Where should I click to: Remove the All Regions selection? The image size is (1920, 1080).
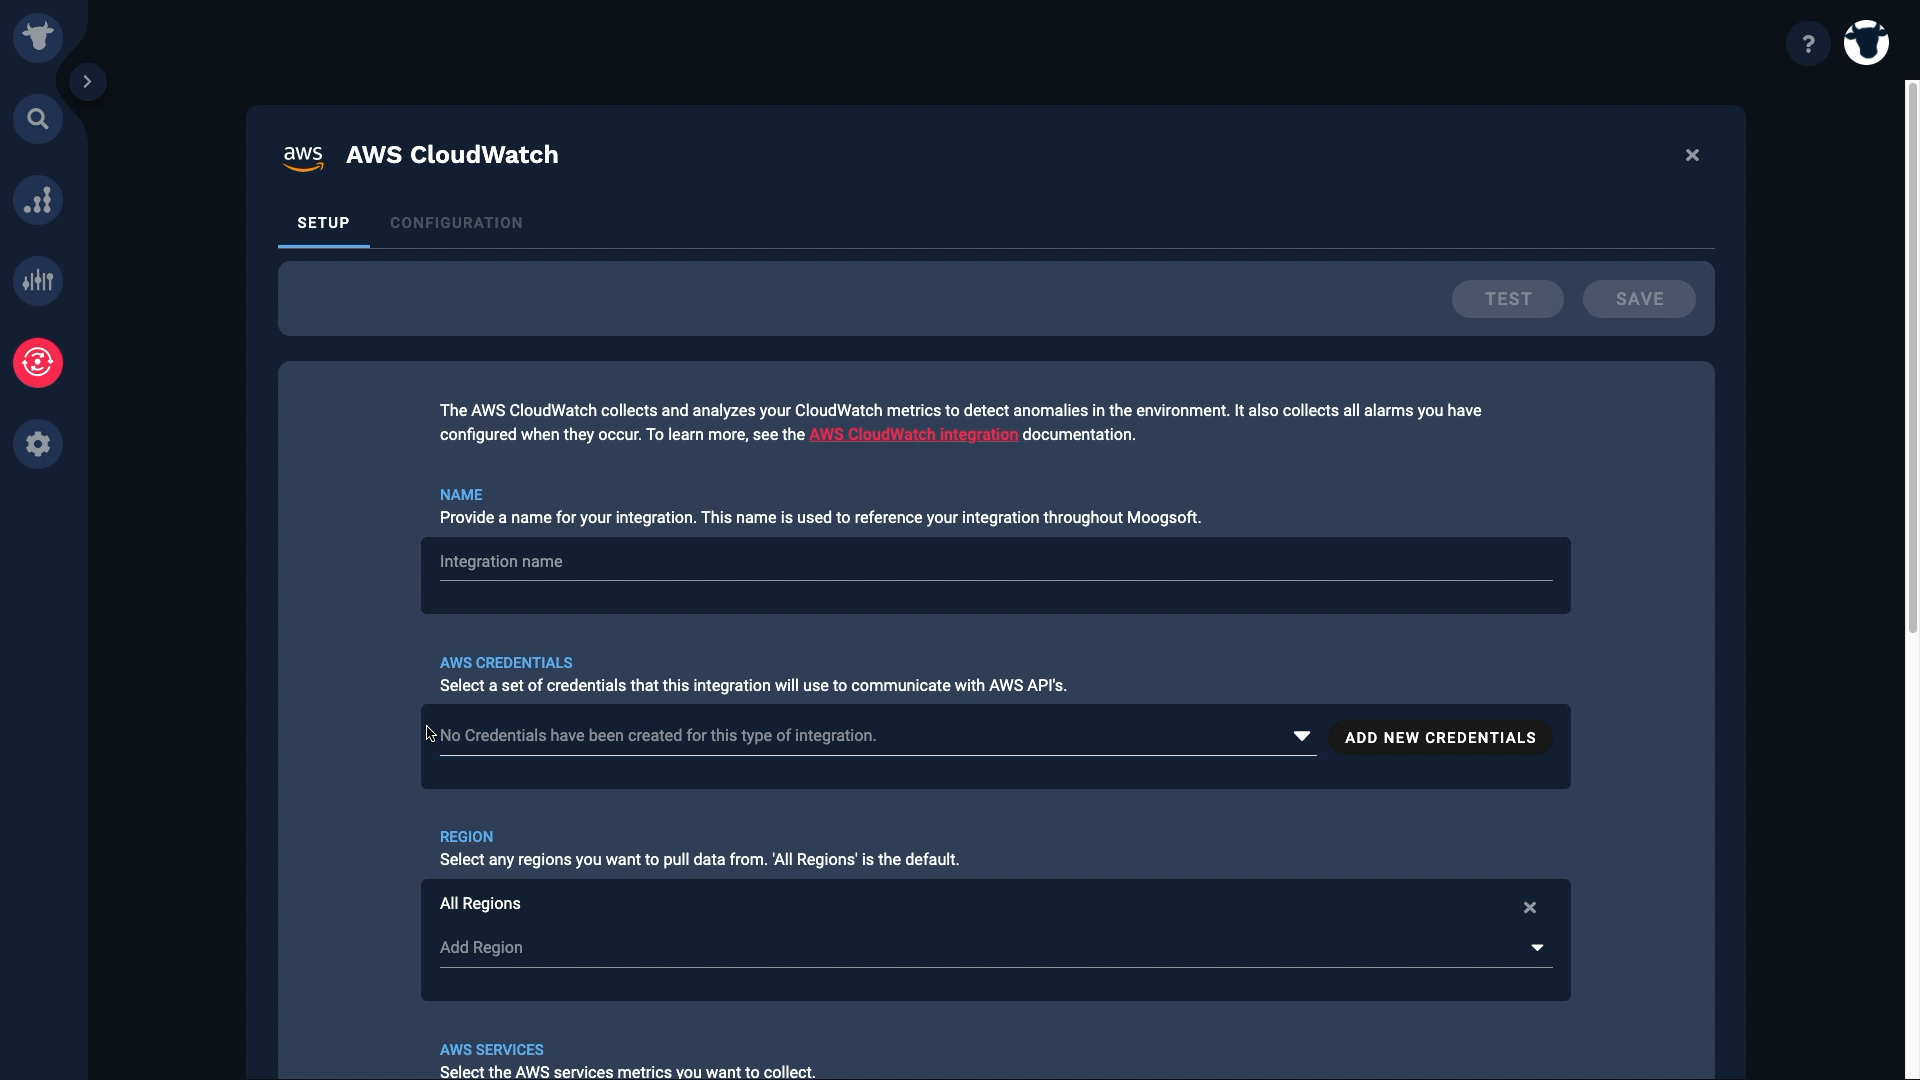point(1530,908)
